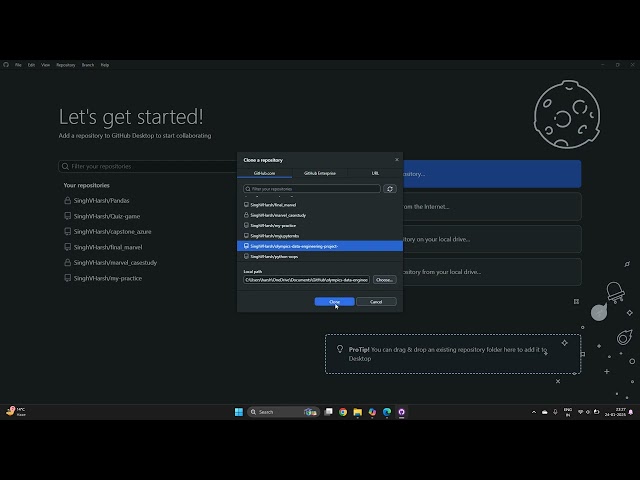Focus the dialog's Filter your repositories field
The width and height of the screenshot is (640, 480).
(312, 189)
